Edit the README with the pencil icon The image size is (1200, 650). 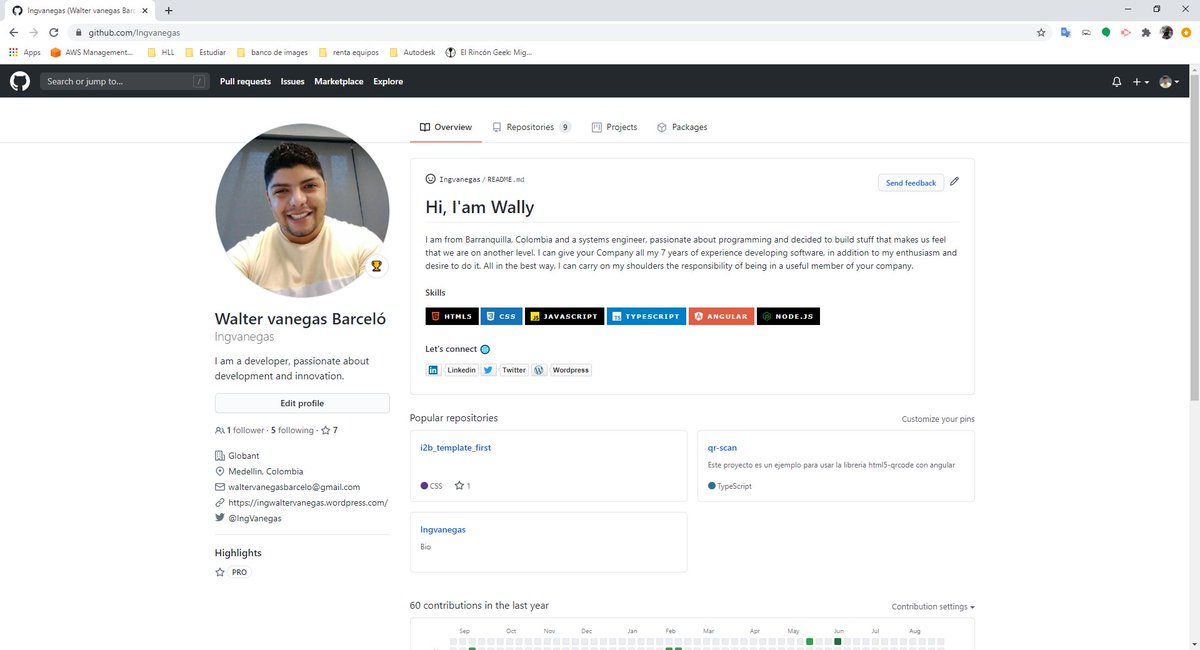954,182
